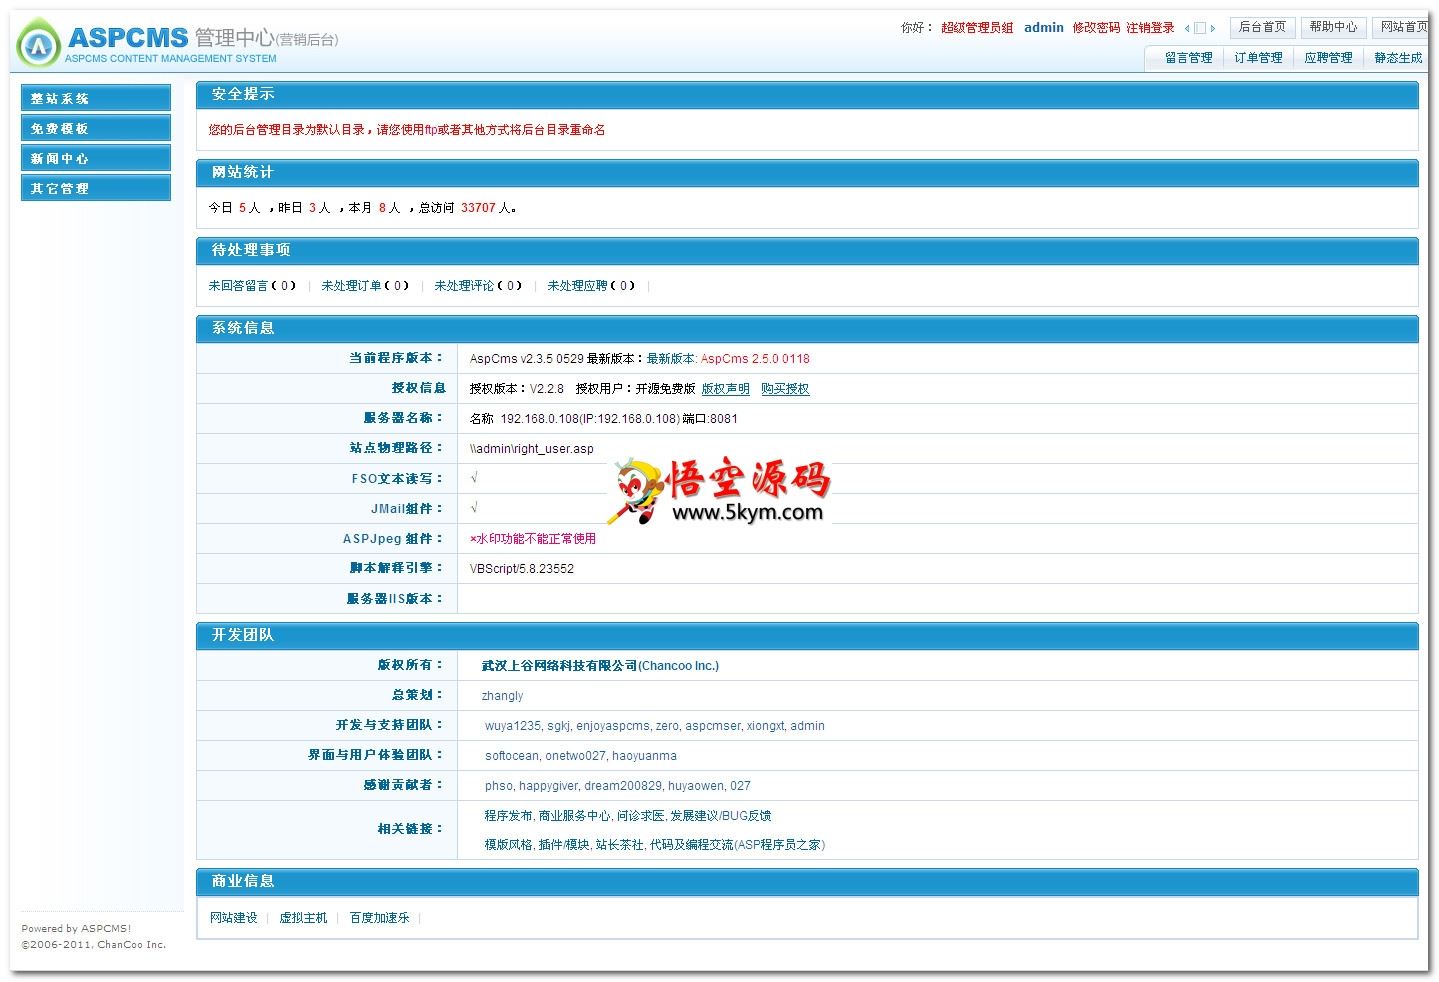This screenshot has width=1439, height=982.
Task: Click the 模版风格 link
Action: point(508,845)
